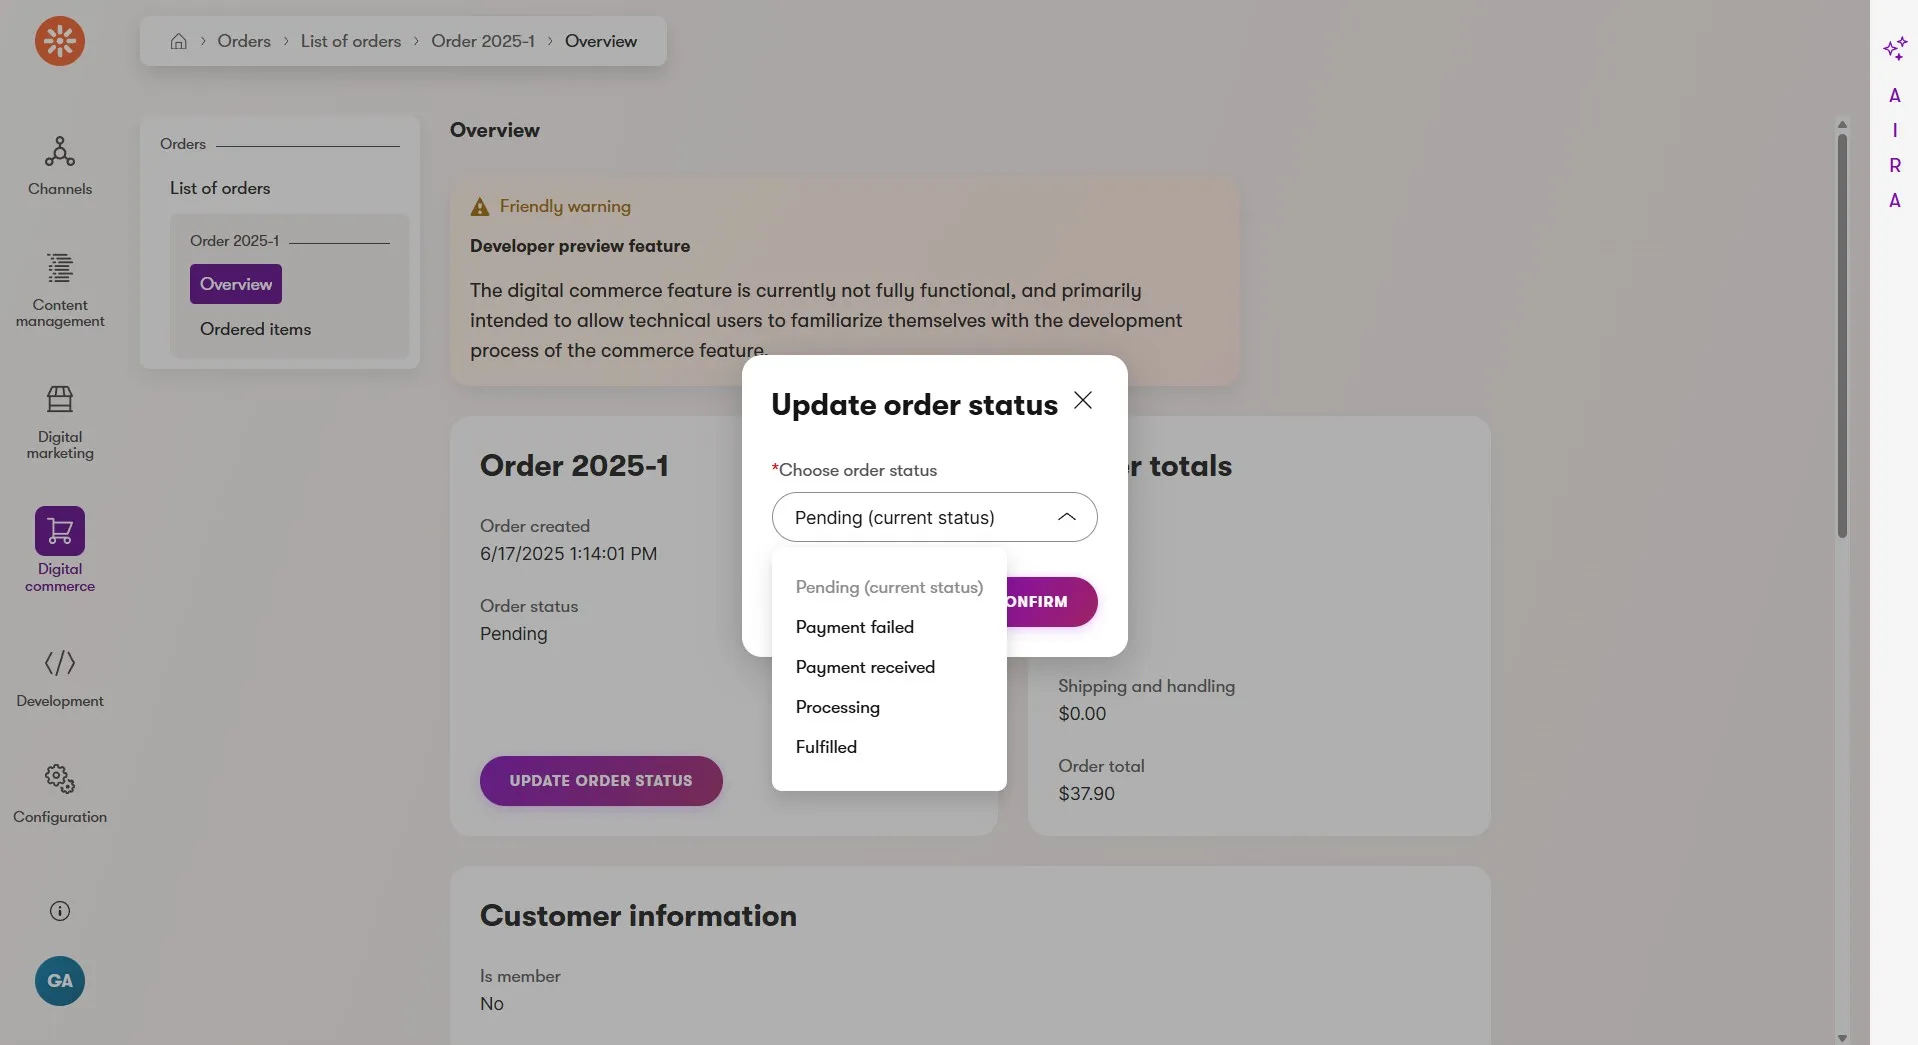Screen dimensions: 1918x1045
Task: Click the Confirm button in dialog
Action: (1050, 602)
